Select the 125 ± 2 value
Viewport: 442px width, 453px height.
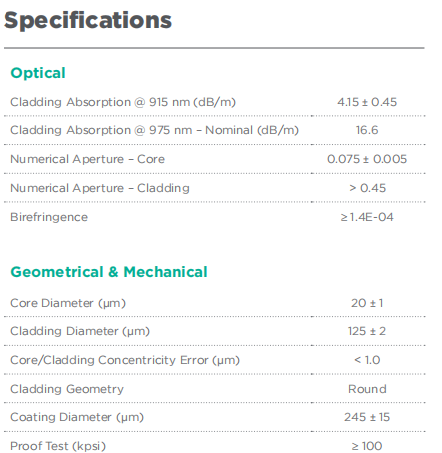[x=367, y=331]
